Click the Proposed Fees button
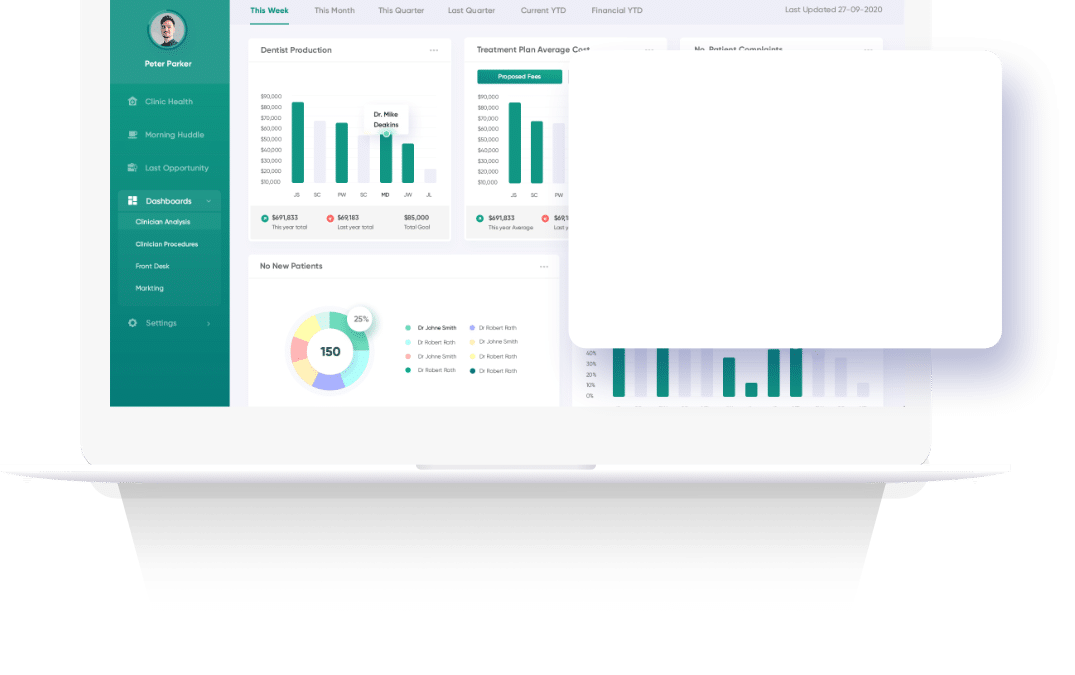The image size is (1075, 675). click(519, 77)
